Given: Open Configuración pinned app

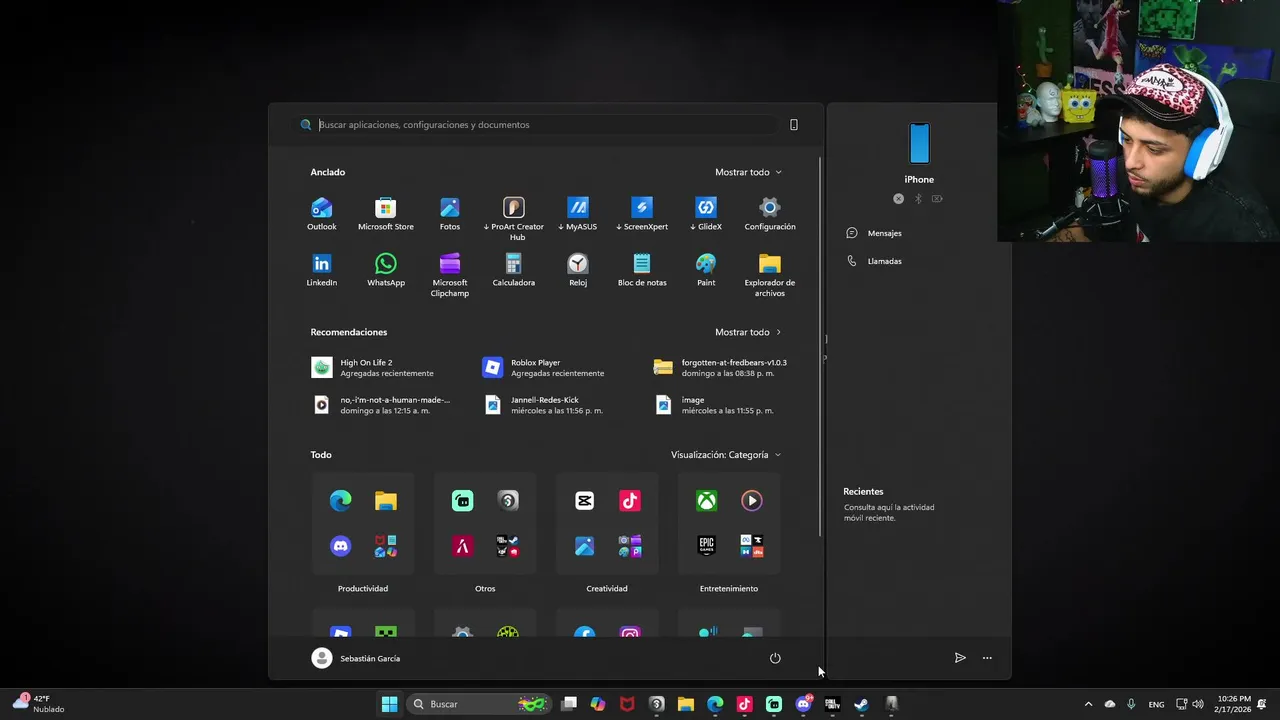Looking at the screenshot, I should pyautogui.click(x=770, y=214).
